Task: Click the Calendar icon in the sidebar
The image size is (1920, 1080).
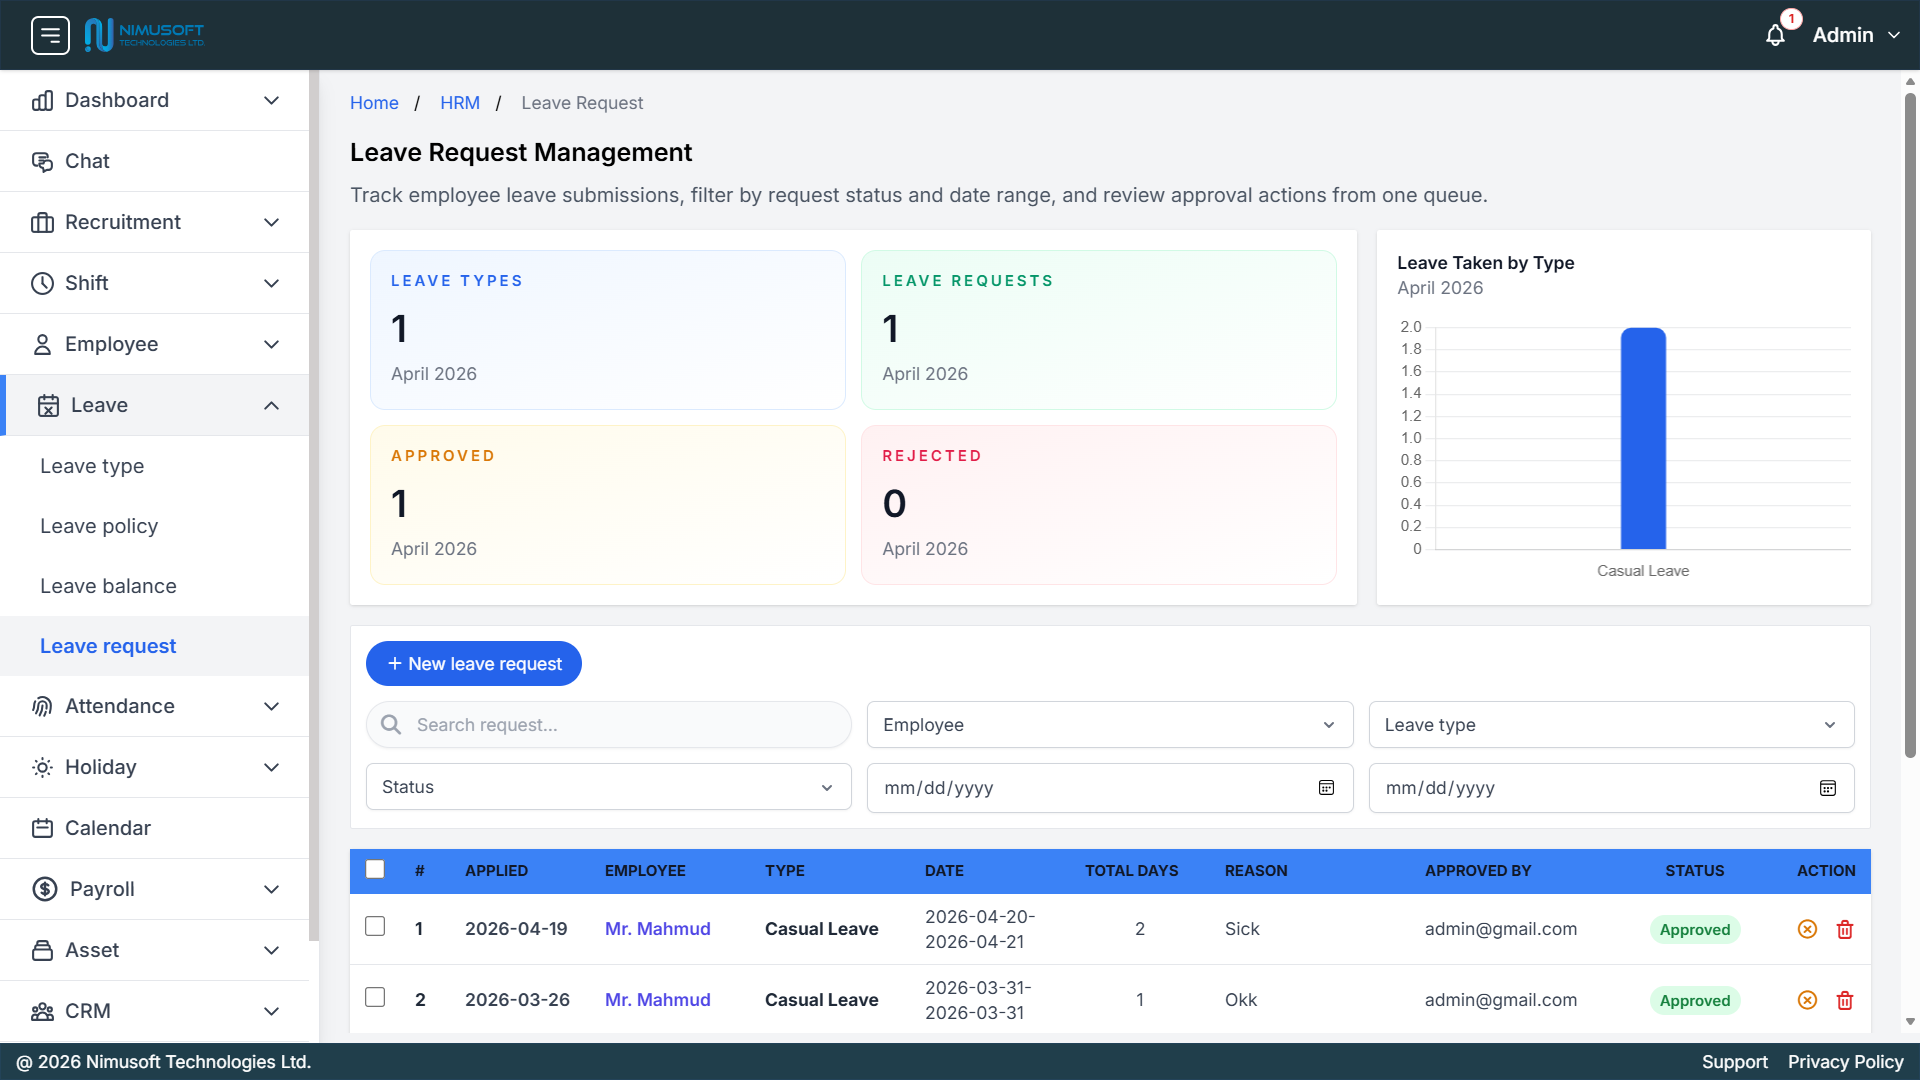Action: 42,828
